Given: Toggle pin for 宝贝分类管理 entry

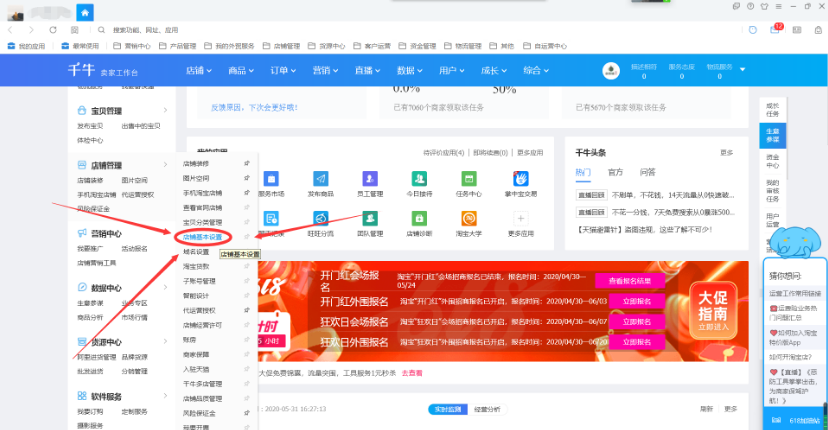Looking at the screenshot, I should coord(247,222).
